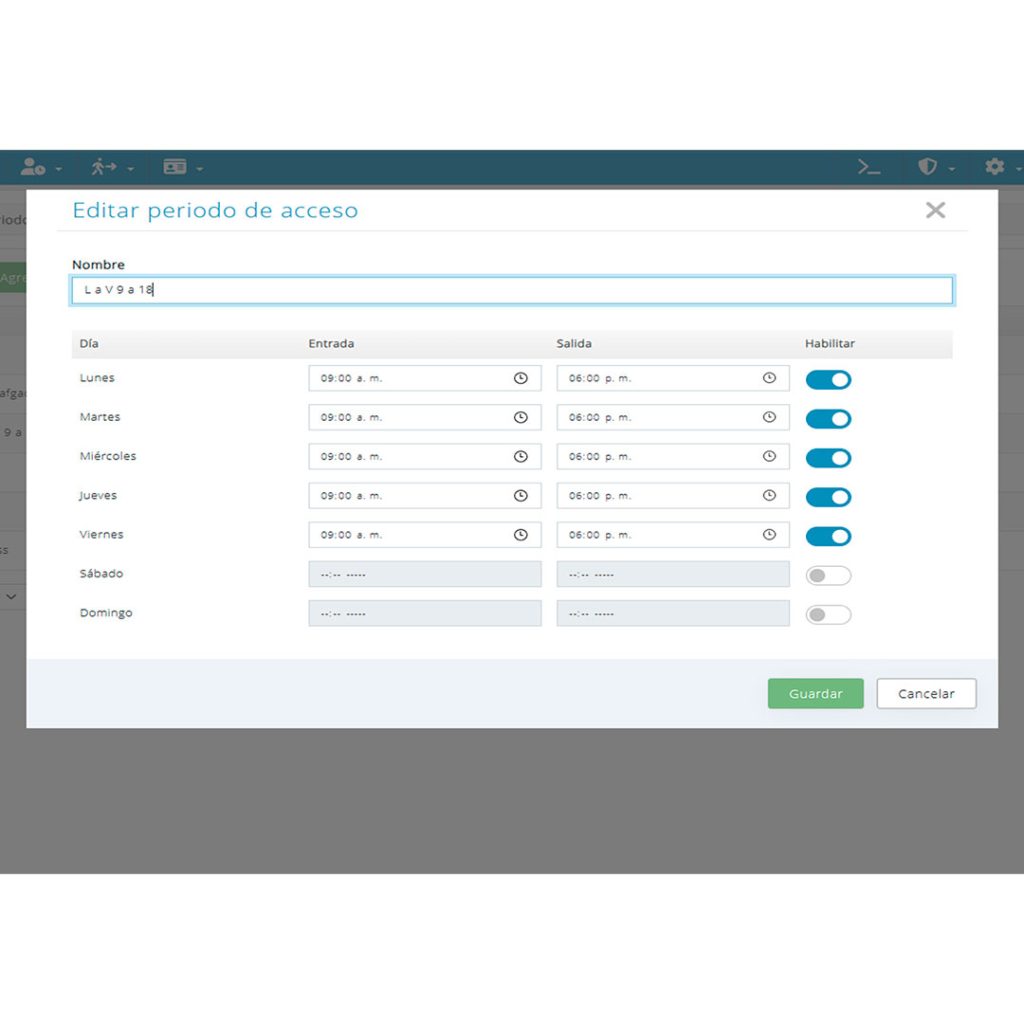Disable the Lunes access toggle
Screen dimensions: 1024x1024
point(828,379)
